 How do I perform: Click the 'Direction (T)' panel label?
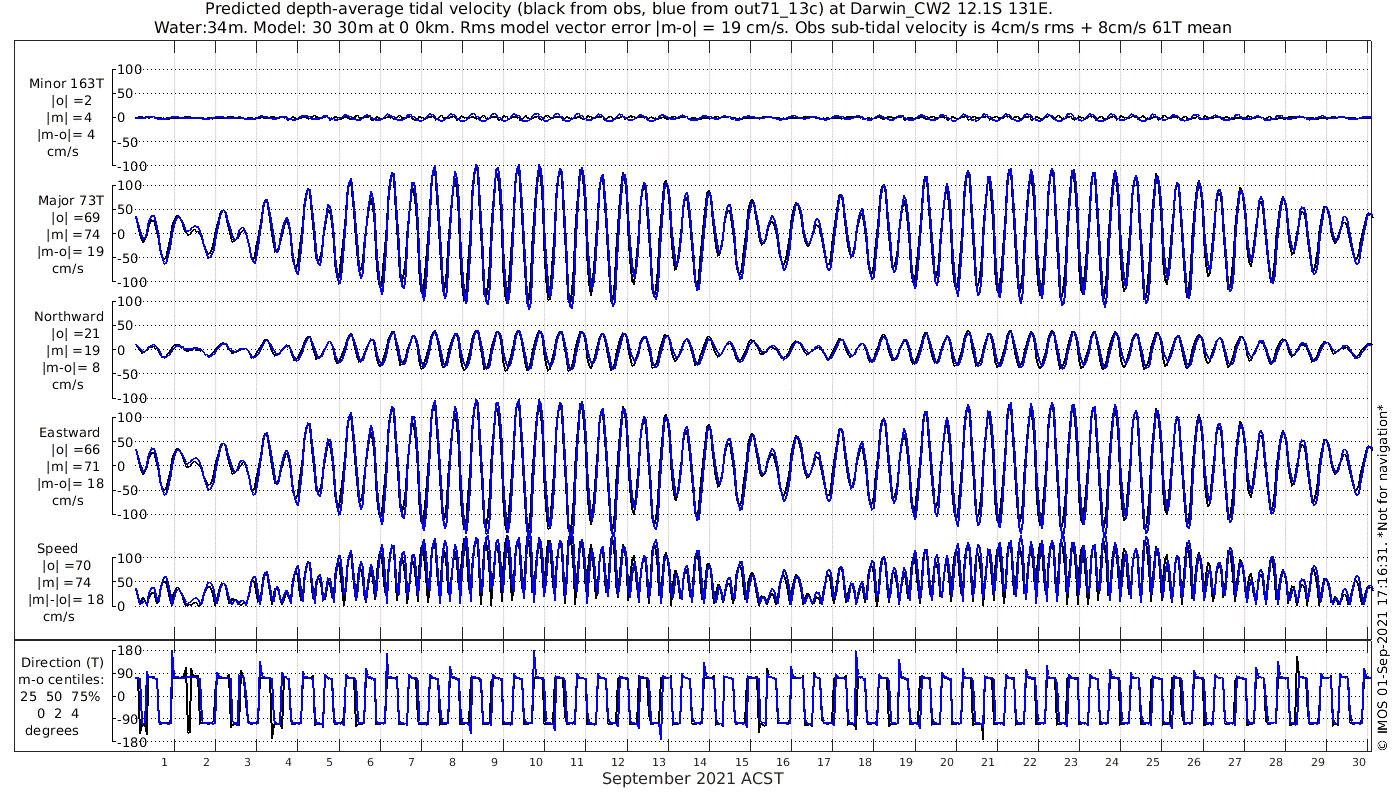click(x=64, y=662)
